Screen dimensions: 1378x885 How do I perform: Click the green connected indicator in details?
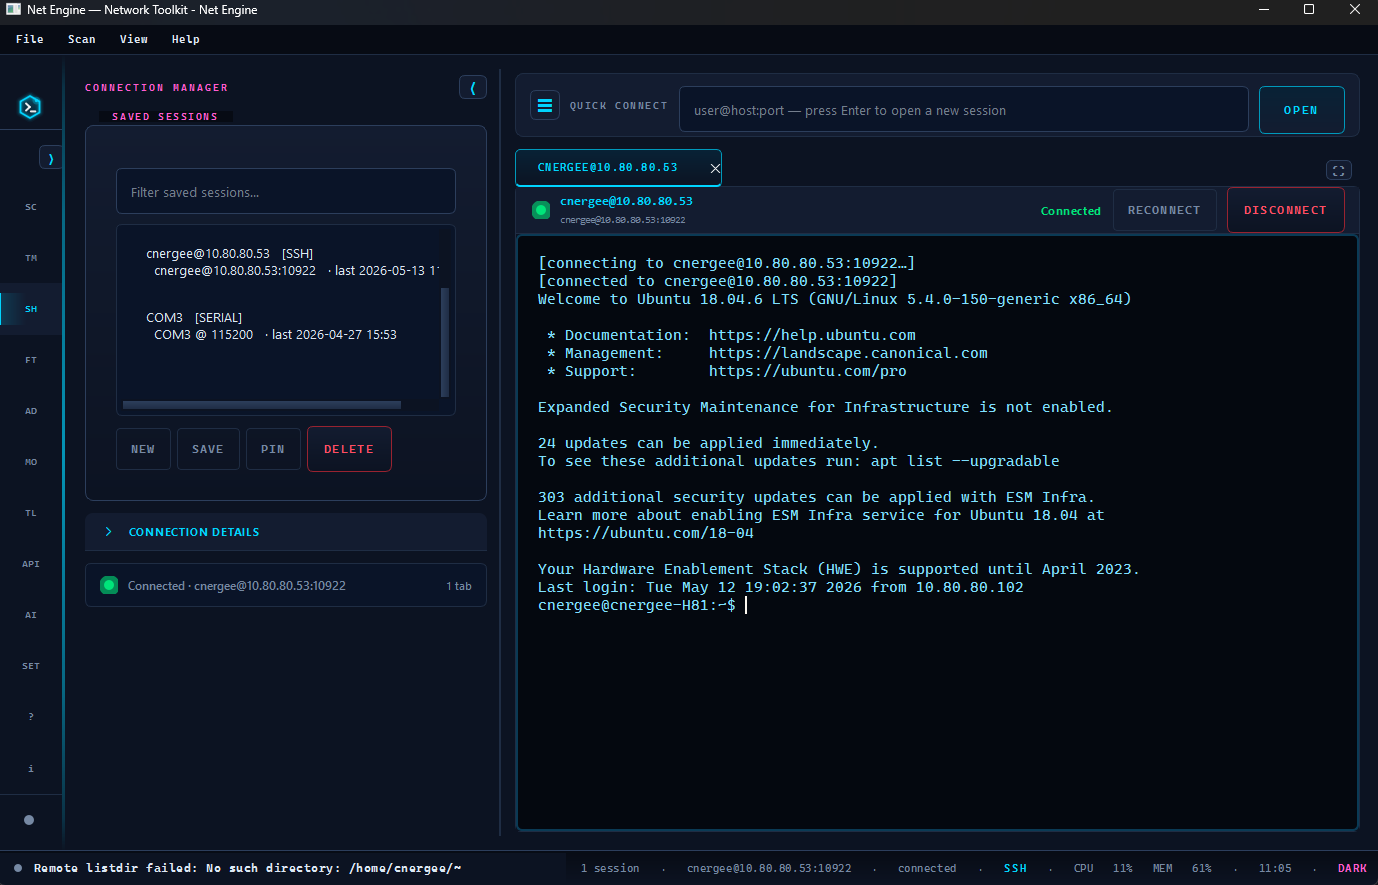(109, 585)
